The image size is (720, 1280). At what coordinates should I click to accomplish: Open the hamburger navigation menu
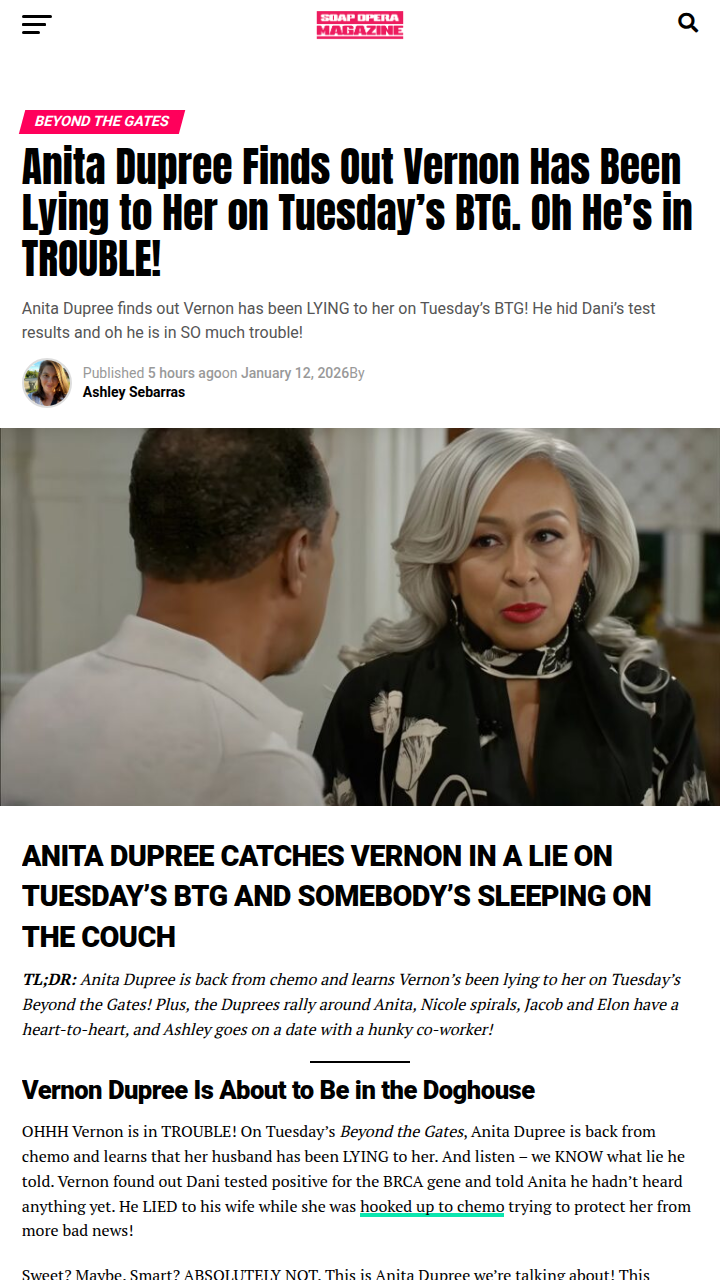[x=37, y=24]
